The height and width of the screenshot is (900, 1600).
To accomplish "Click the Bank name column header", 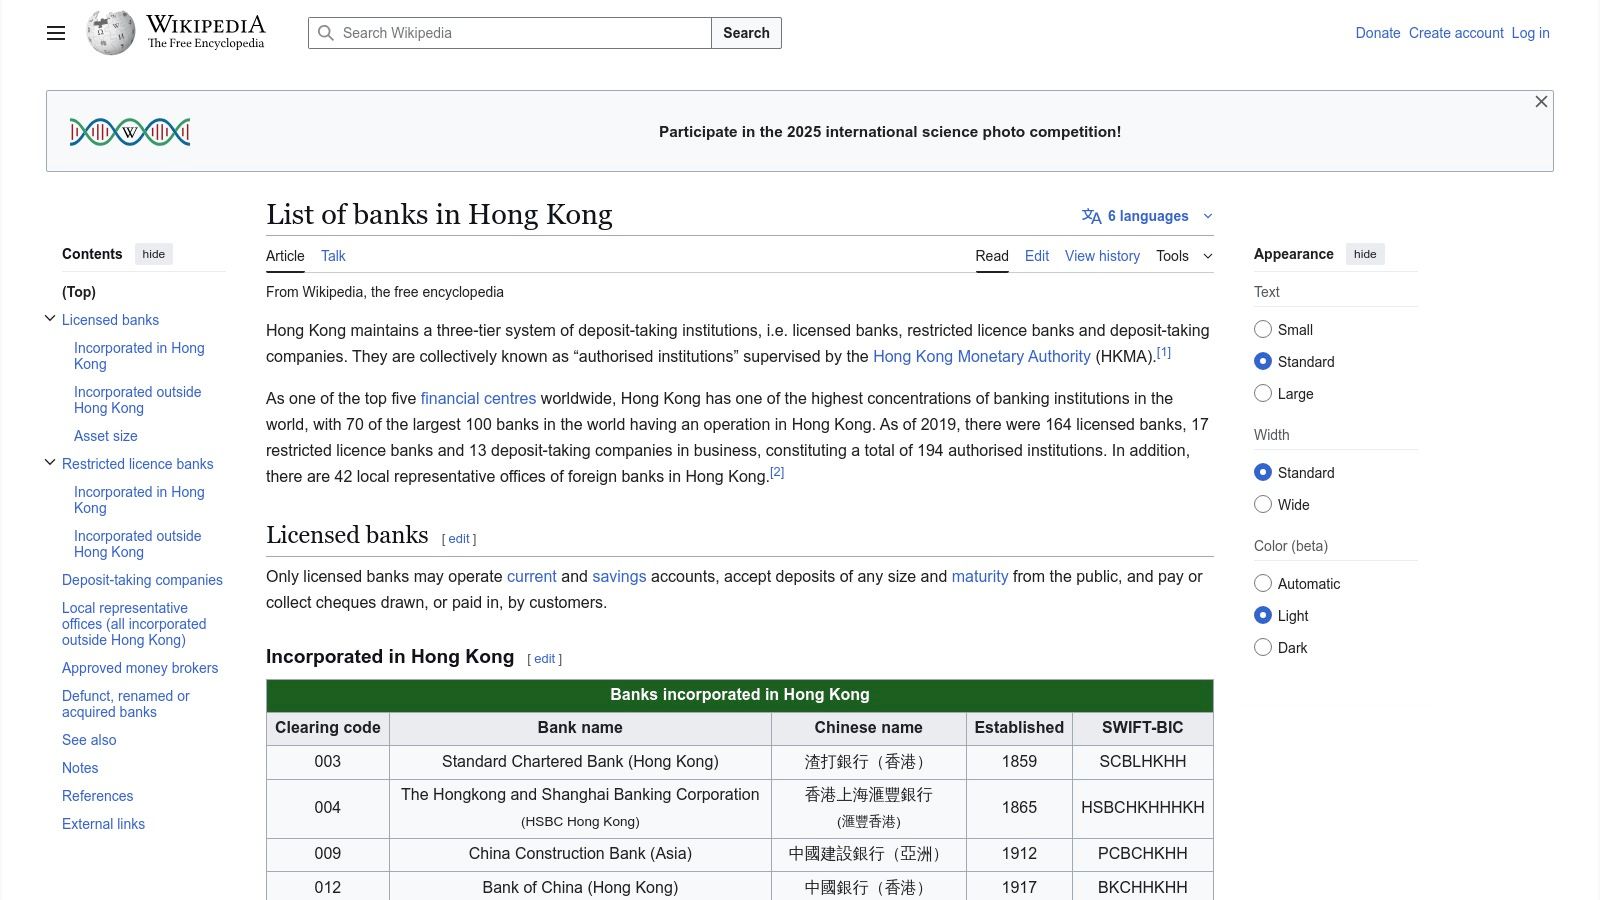I will point(580,728).
